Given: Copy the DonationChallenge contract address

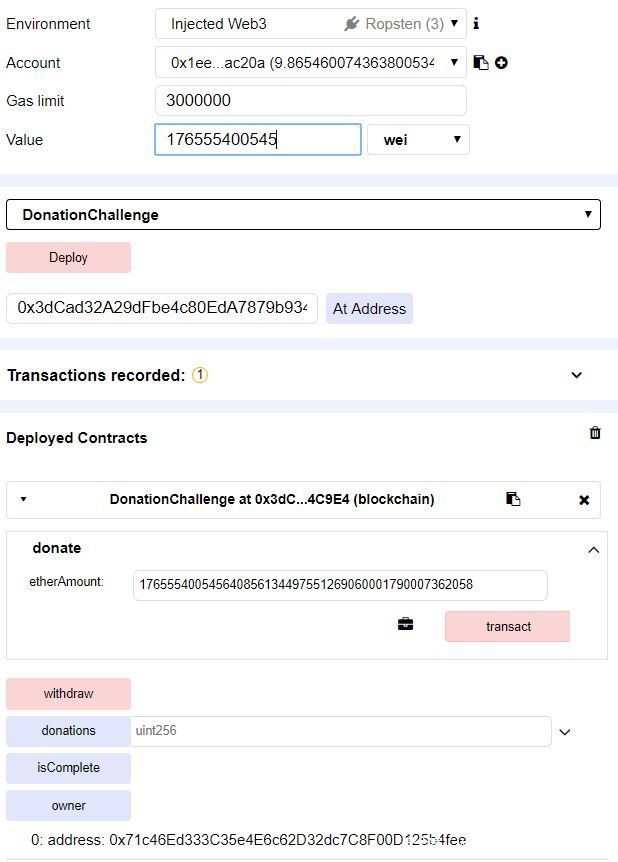Looking at the screenshot, I should (513, 499).
